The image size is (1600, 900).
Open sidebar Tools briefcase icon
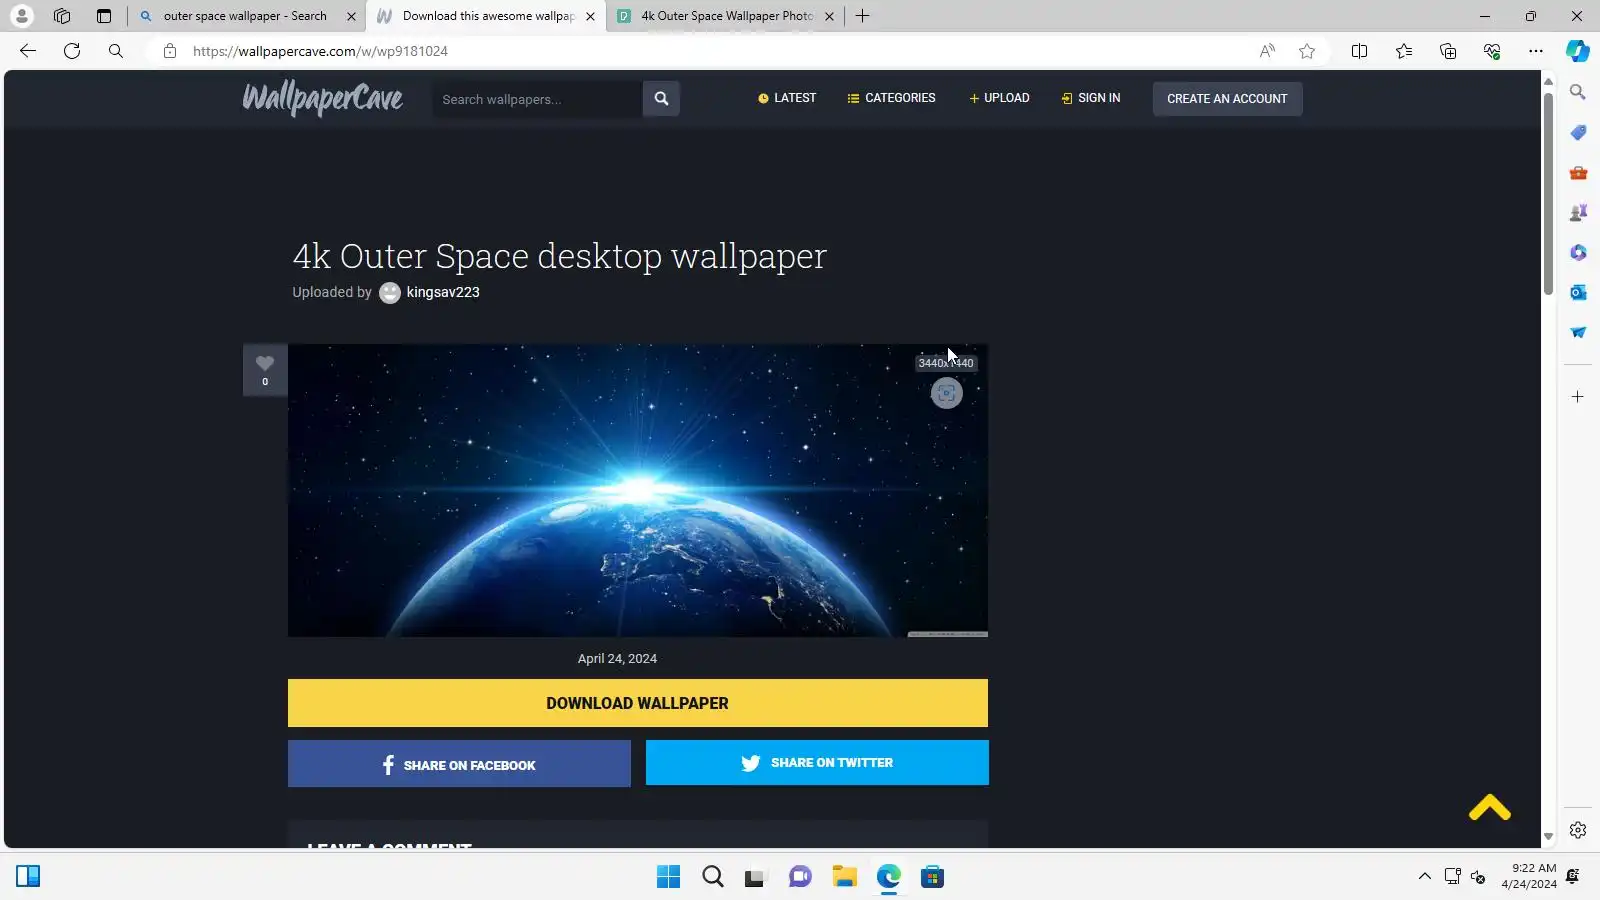click(x=1578, y=172)
